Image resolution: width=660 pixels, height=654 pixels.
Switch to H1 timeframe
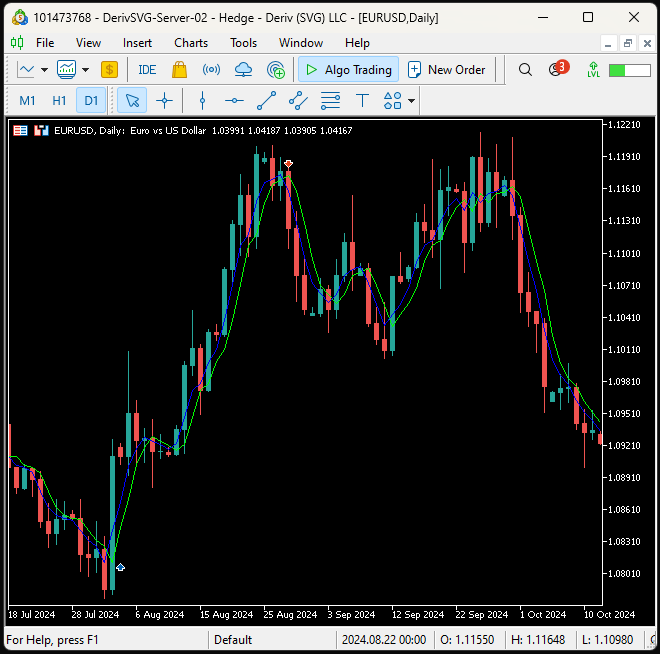tap(59, 101)
